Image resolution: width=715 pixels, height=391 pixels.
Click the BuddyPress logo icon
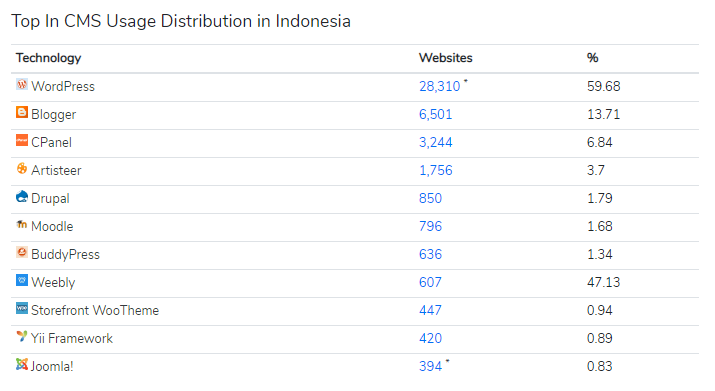click(x=22, y=252)
